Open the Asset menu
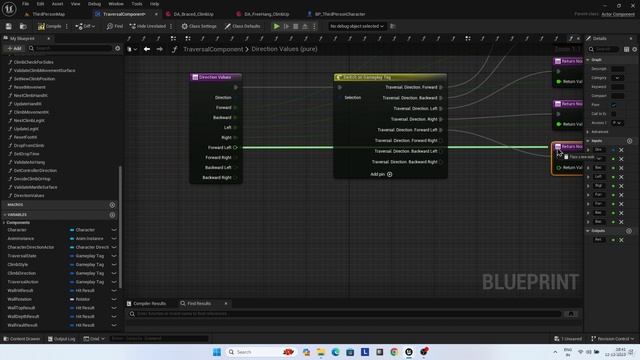Image resolution: width=640 pixels, height=360 pixels. tap(57, 4)
